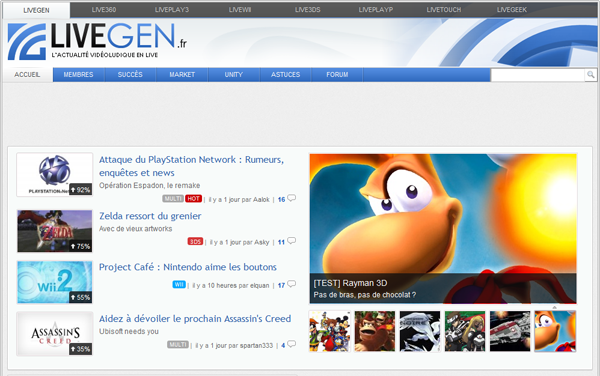Click the Assassin's Creed article thumbnail
600x376 pixels.
tap(55, 334)
